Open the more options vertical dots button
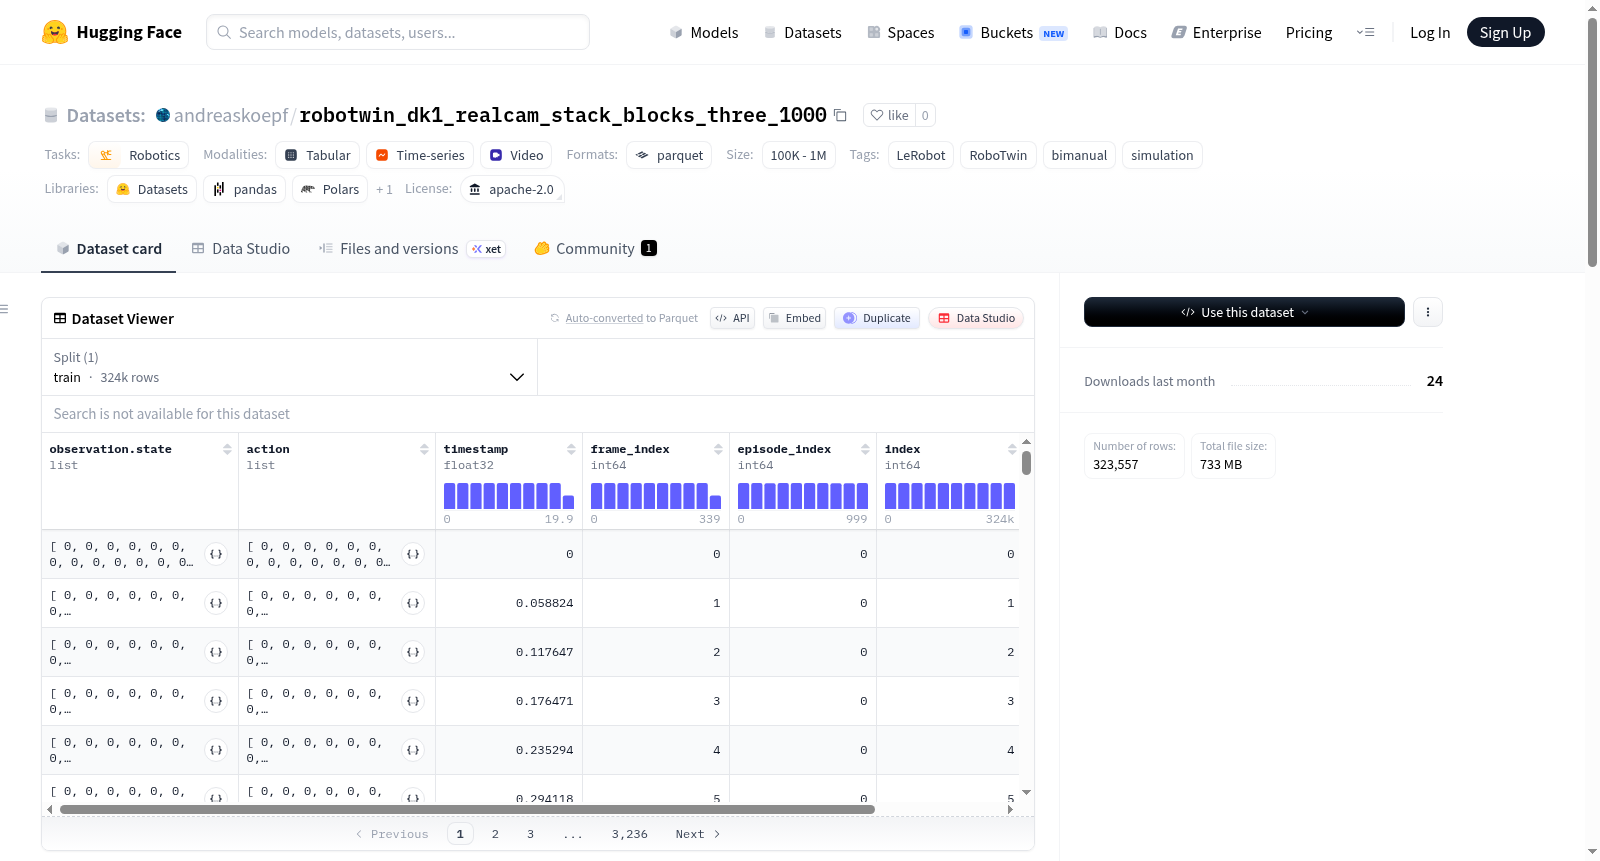Screen dimensions: 1600x861 pyautogui.click(x=1427, y=312)
